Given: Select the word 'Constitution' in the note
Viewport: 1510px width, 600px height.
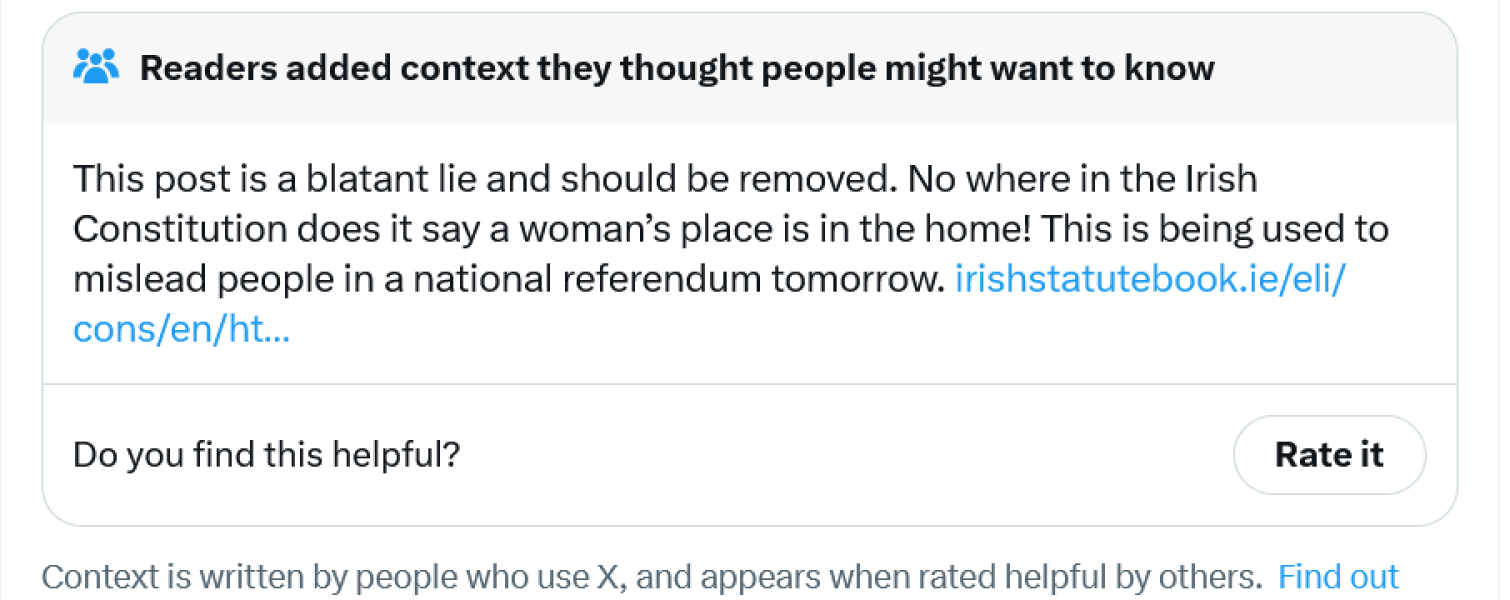Looking at the screenshot, I should click(x=179, y=230).
